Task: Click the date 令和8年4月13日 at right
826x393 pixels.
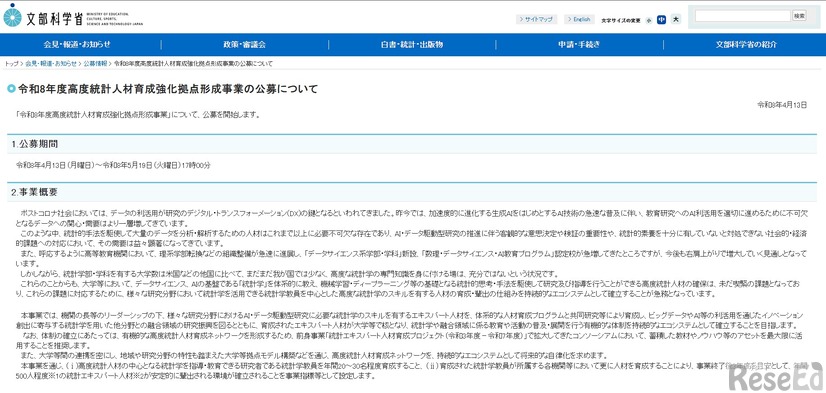Action: (782, 105)
